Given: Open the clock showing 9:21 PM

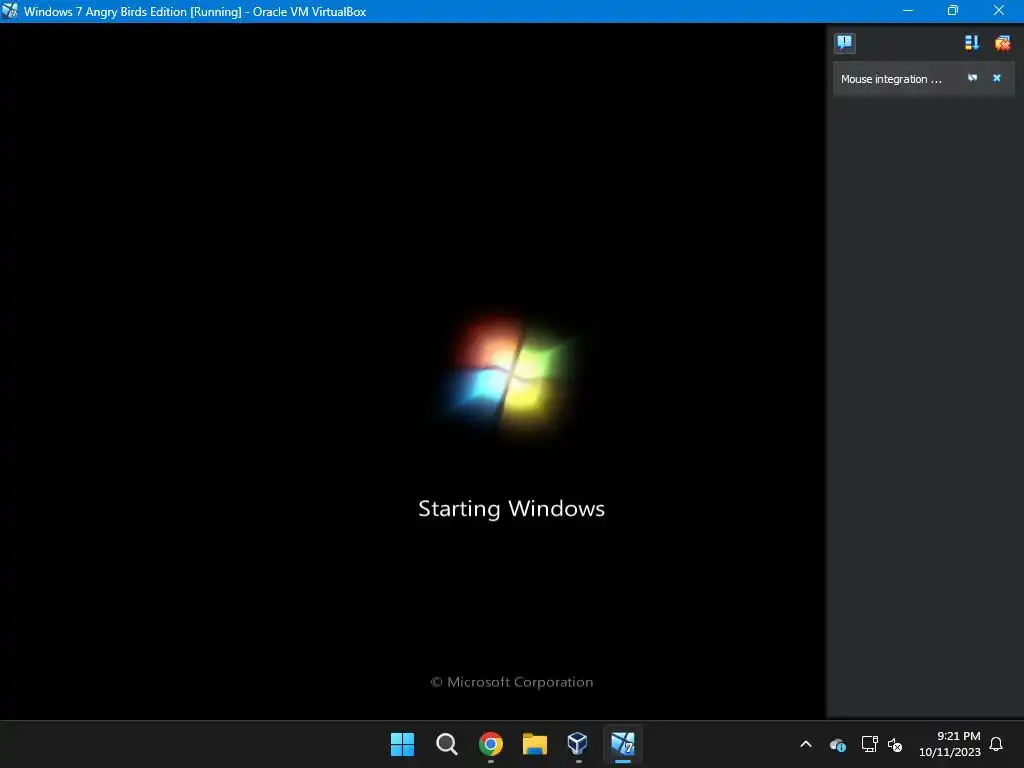Looking at the screenshot, I should [950, 744].
